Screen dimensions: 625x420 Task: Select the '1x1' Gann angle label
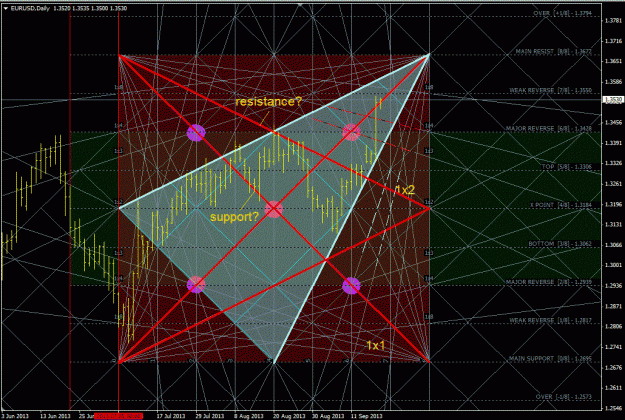[x=375, y=345]
